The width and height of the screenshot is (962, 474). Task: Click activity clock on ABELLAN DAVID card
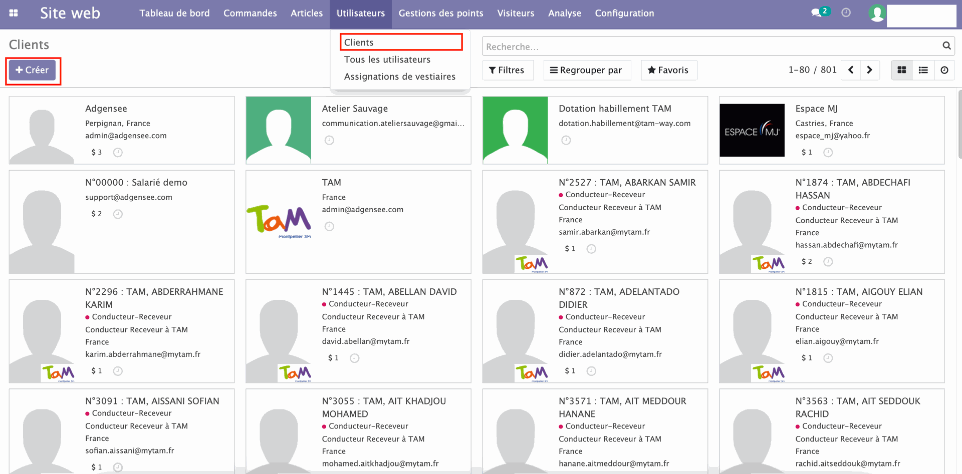coord(355,358)
